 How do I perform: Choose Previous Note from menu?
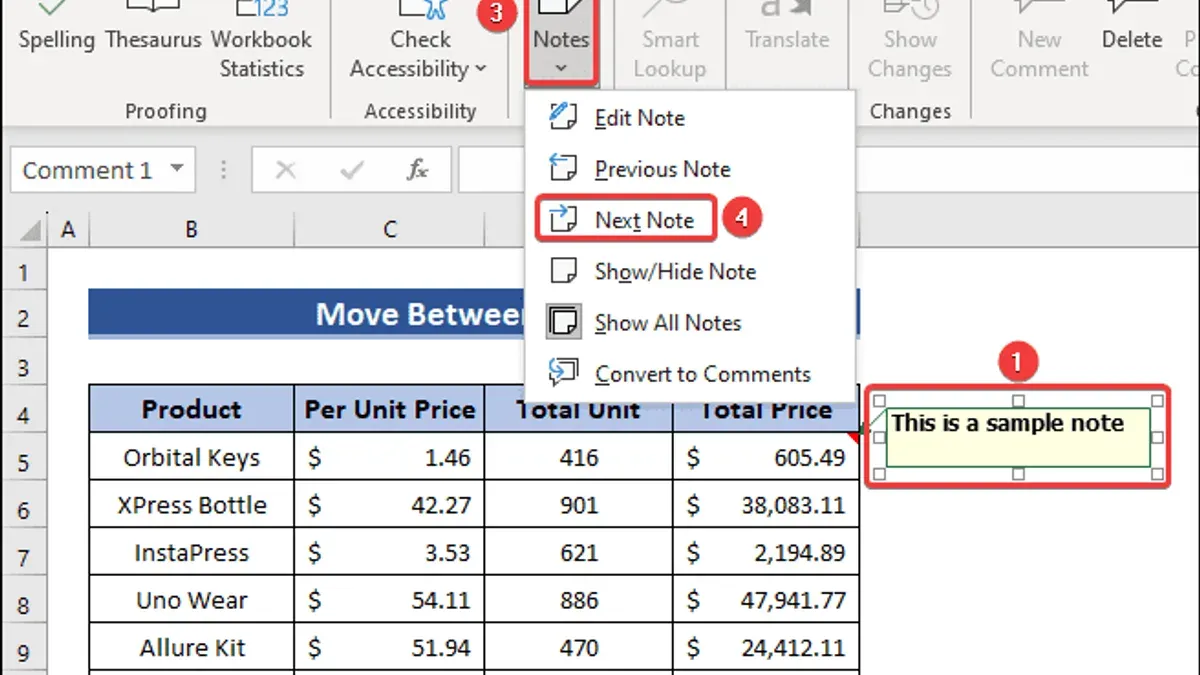tap(690, 169)
